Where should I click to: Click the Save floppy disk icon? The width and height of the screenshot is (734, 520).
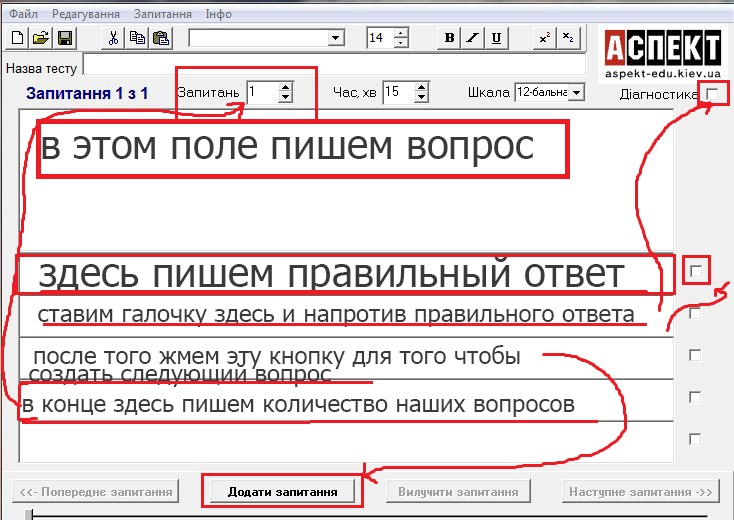(65, 38)
